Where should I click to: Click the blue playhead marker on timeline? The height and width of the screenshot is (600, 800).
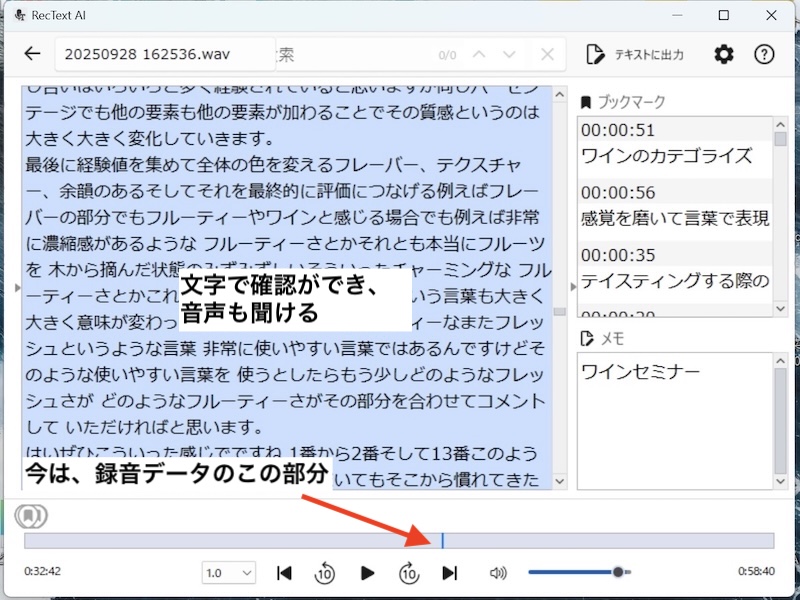point(442,541)
